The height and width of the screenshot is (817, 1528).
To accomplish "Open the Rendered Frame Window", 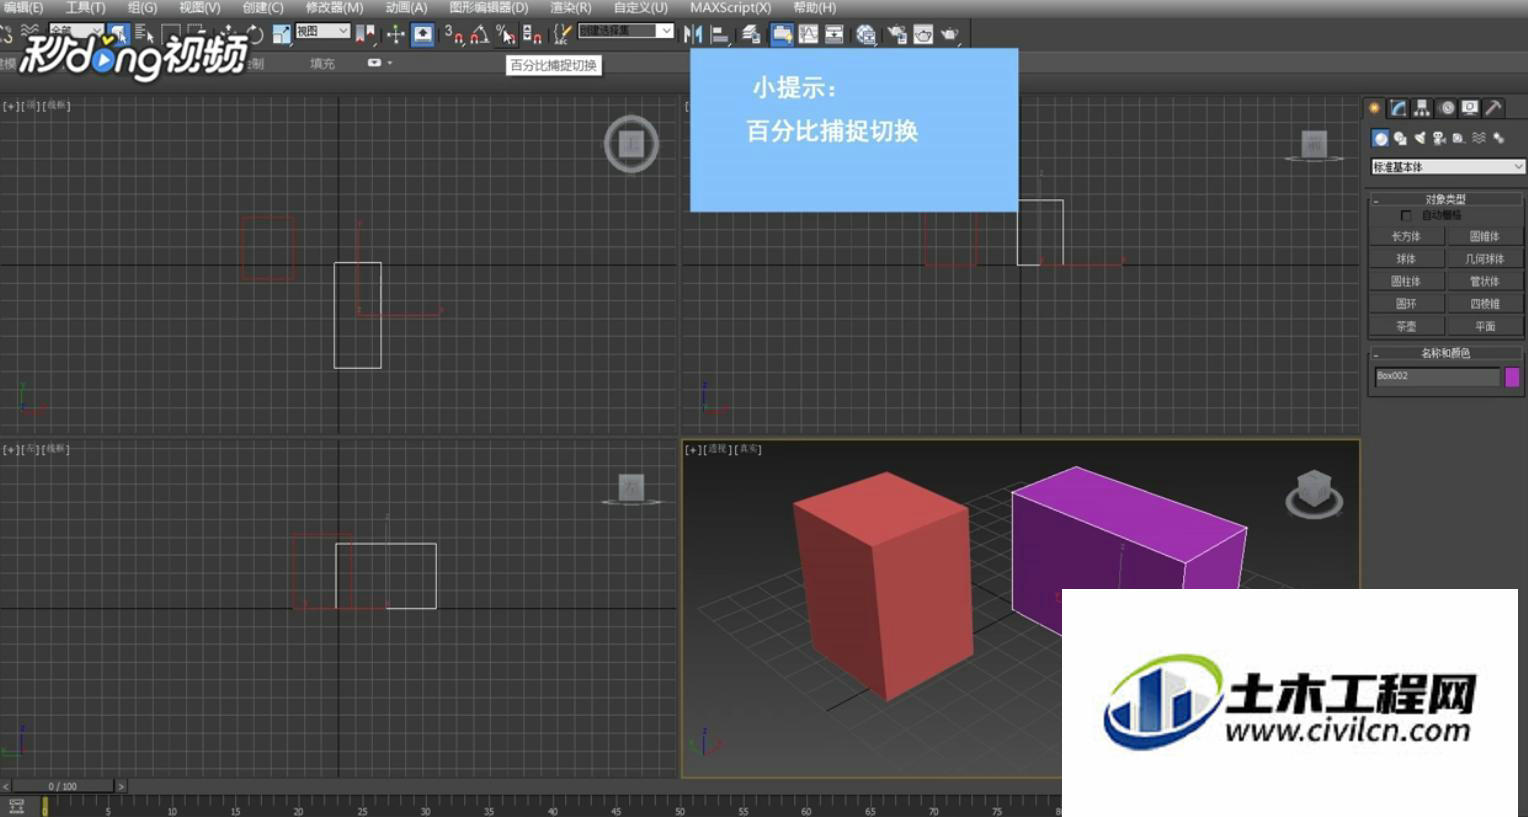I will pyautogui.click(x=923, y=35).
